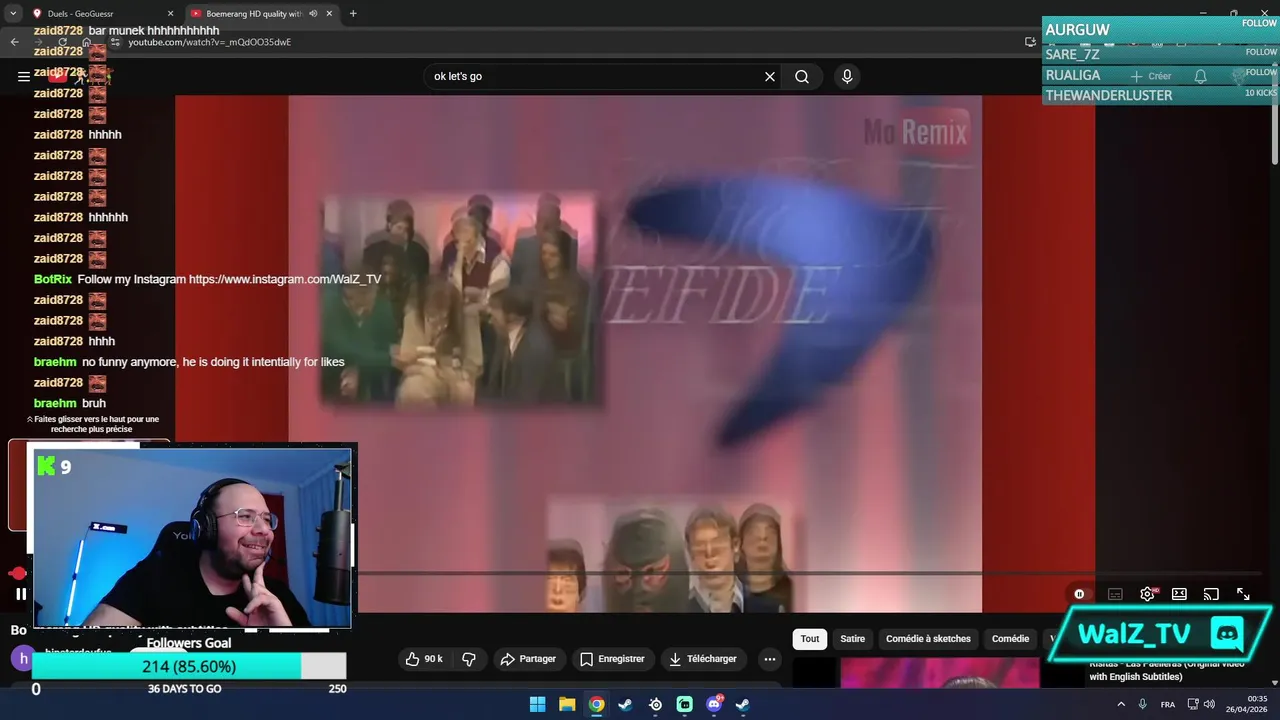Image resolution: width=1280 pixels, height=720 pixels.
Task: Enter fullscreen with the expand arrows
Action: (1243, 594)
